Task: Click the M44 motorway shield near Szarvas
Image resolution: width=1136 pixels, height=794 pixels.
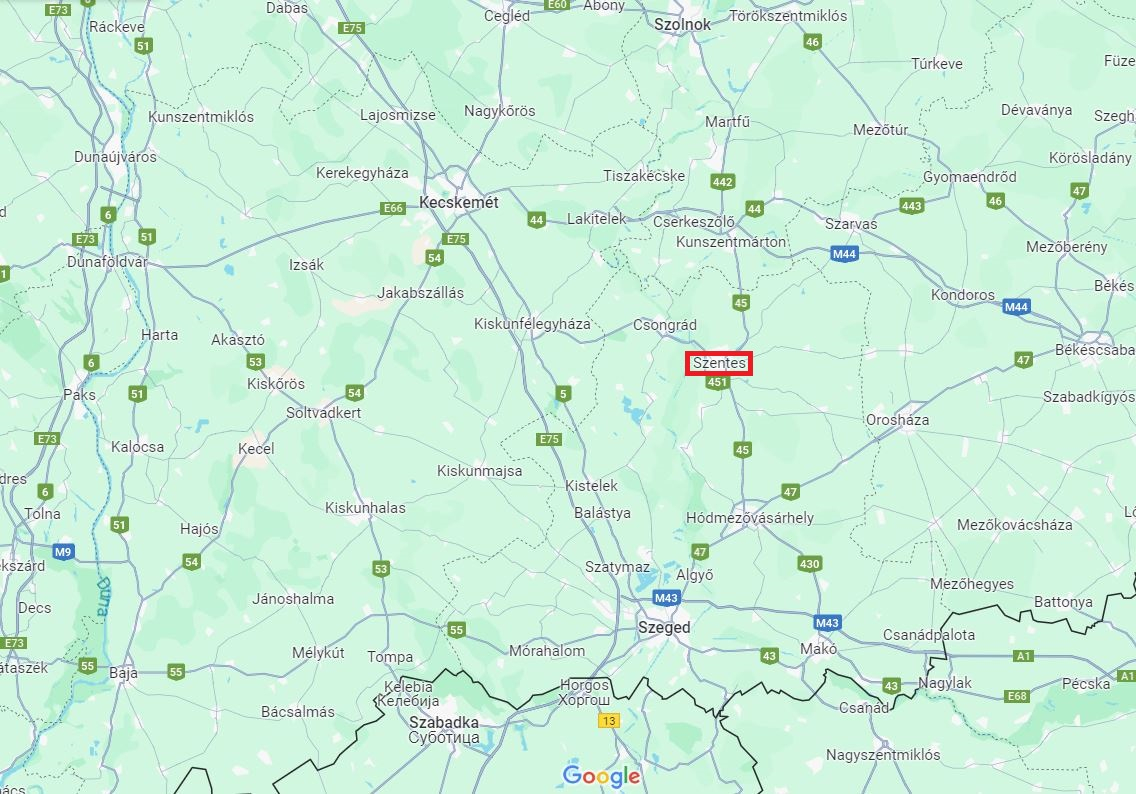Action: (844, 254)
